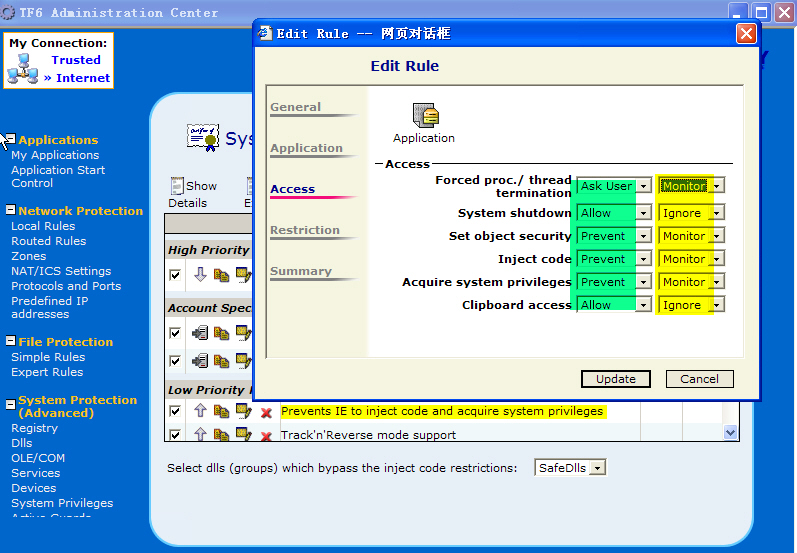The width and height of the screenshot is (797, 553).
Task: Click the Application icon in the Edit Rule dialog
Action: pyautogui.click(x=425, y=115)
